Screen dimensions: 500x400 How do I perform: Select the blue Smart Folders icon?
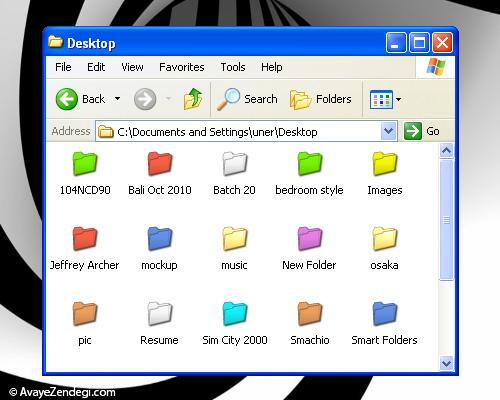click(x=385, y=314)
